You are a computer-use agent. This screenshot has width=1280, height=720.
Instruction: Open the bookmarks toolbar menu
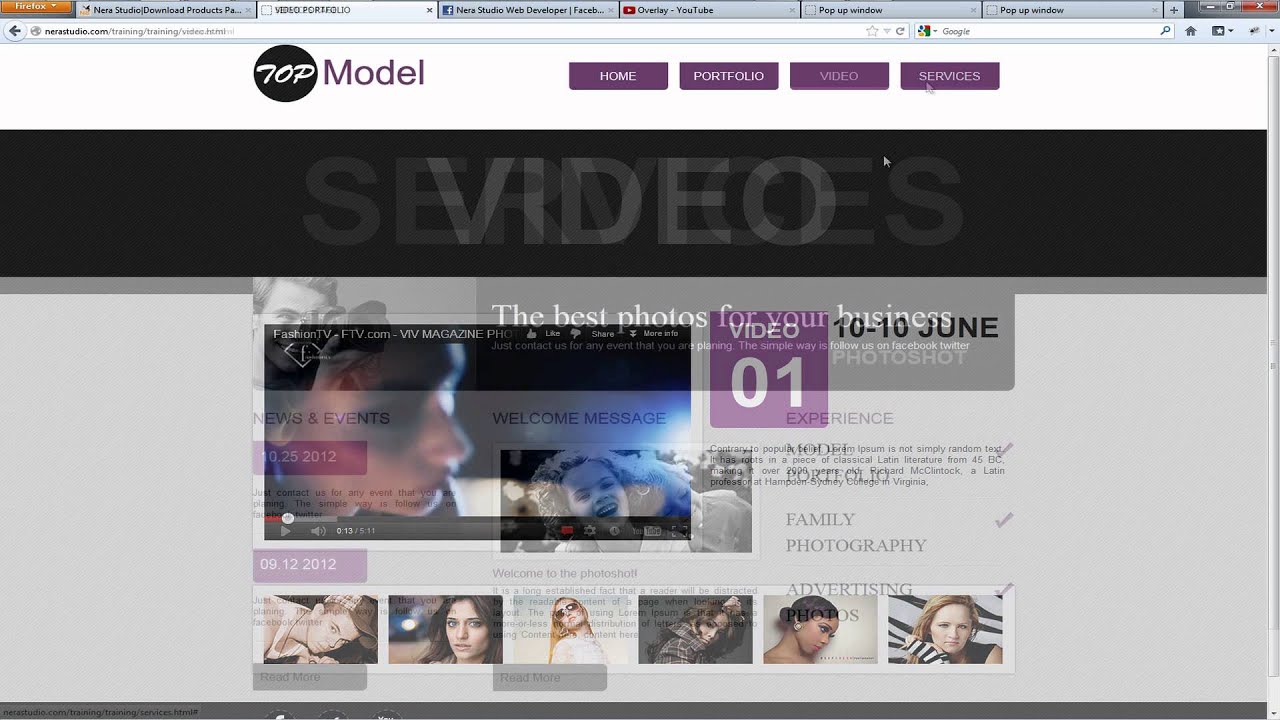1220,31
